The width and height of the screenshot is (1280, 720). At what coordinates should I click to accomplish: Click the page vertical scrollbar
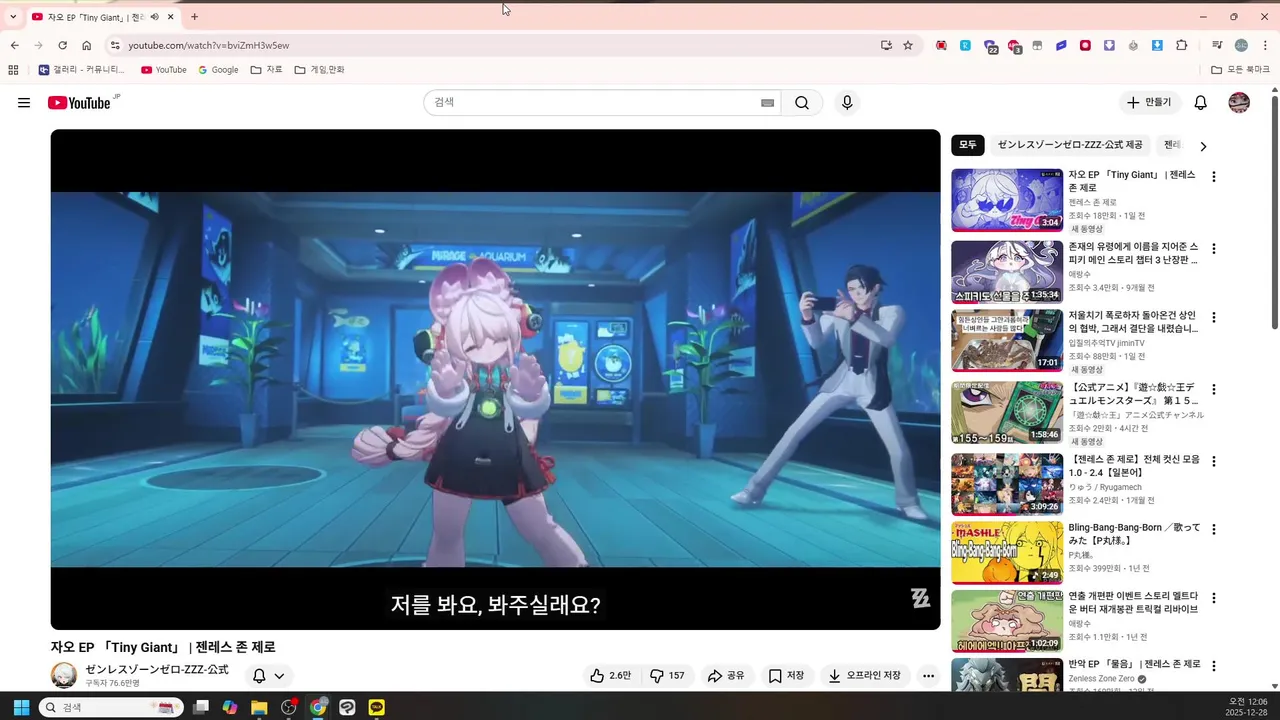coord(1274,210)
